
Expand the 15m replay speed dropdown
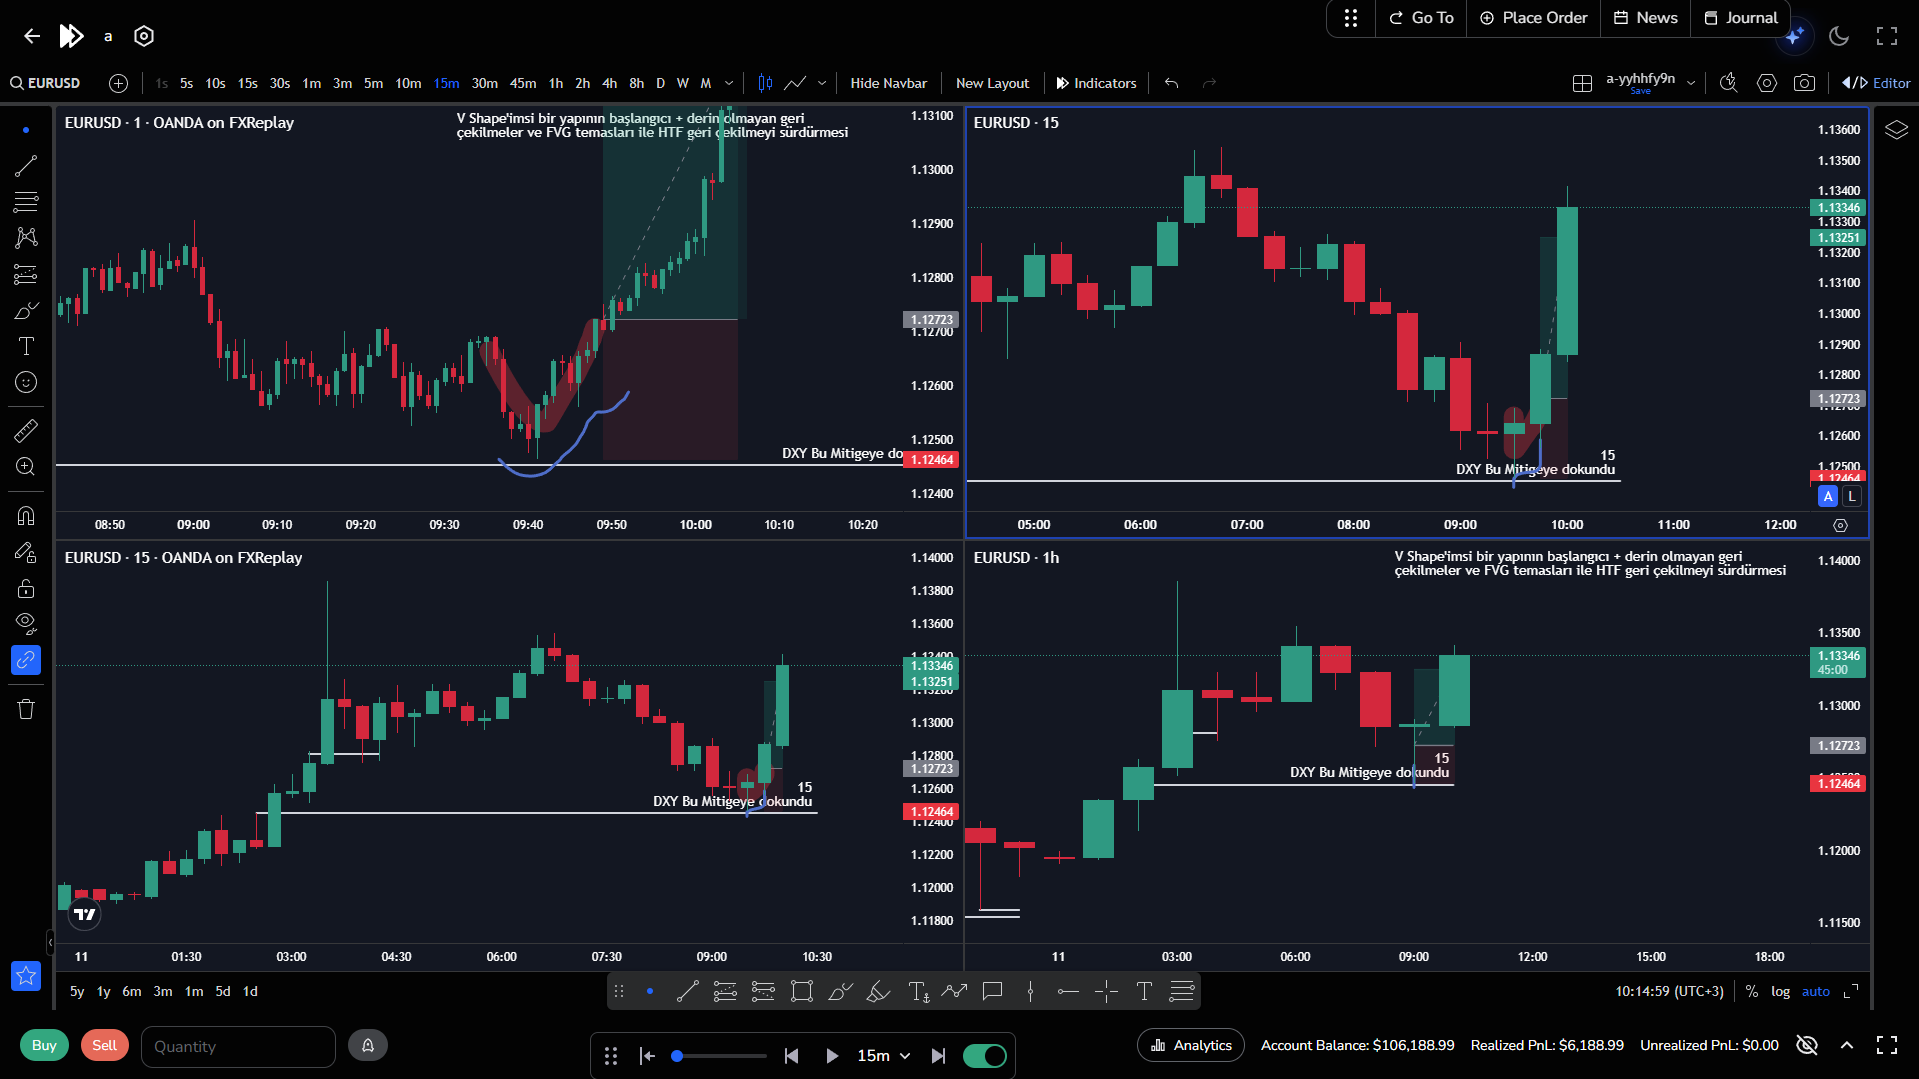[x=884, y=1056]
